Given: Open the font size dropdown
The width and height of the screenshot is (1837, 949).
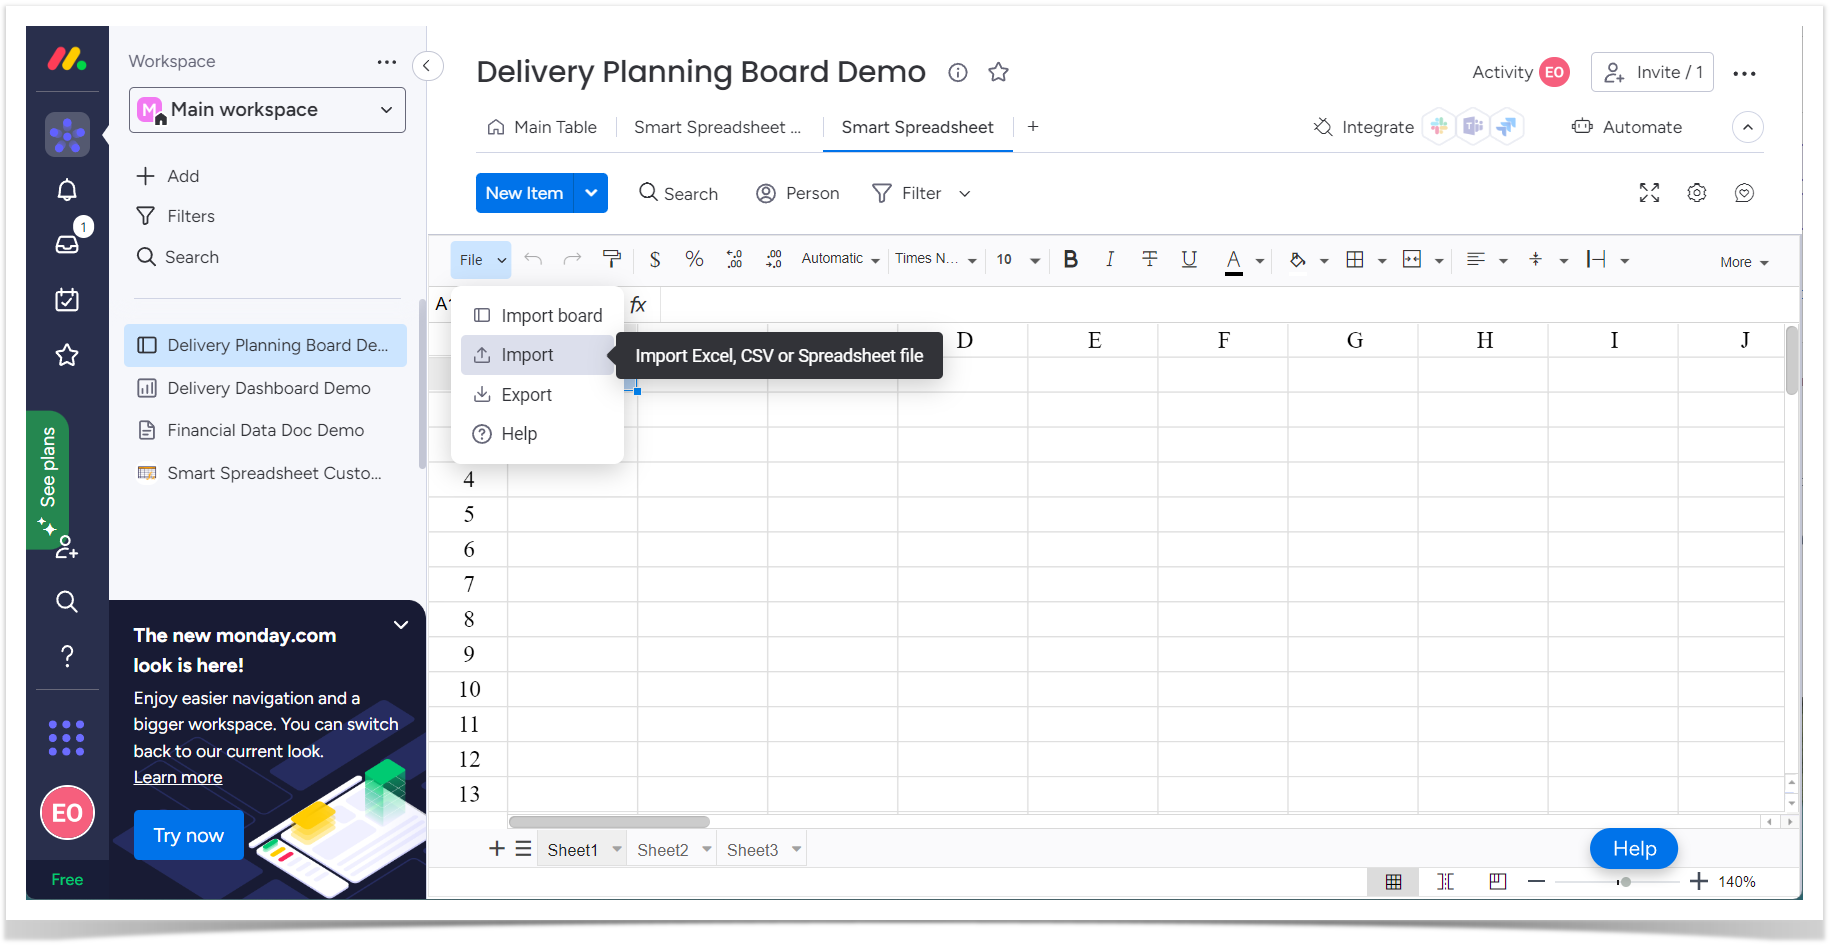Looking at the screenshot, I should tap(1015, 259).
